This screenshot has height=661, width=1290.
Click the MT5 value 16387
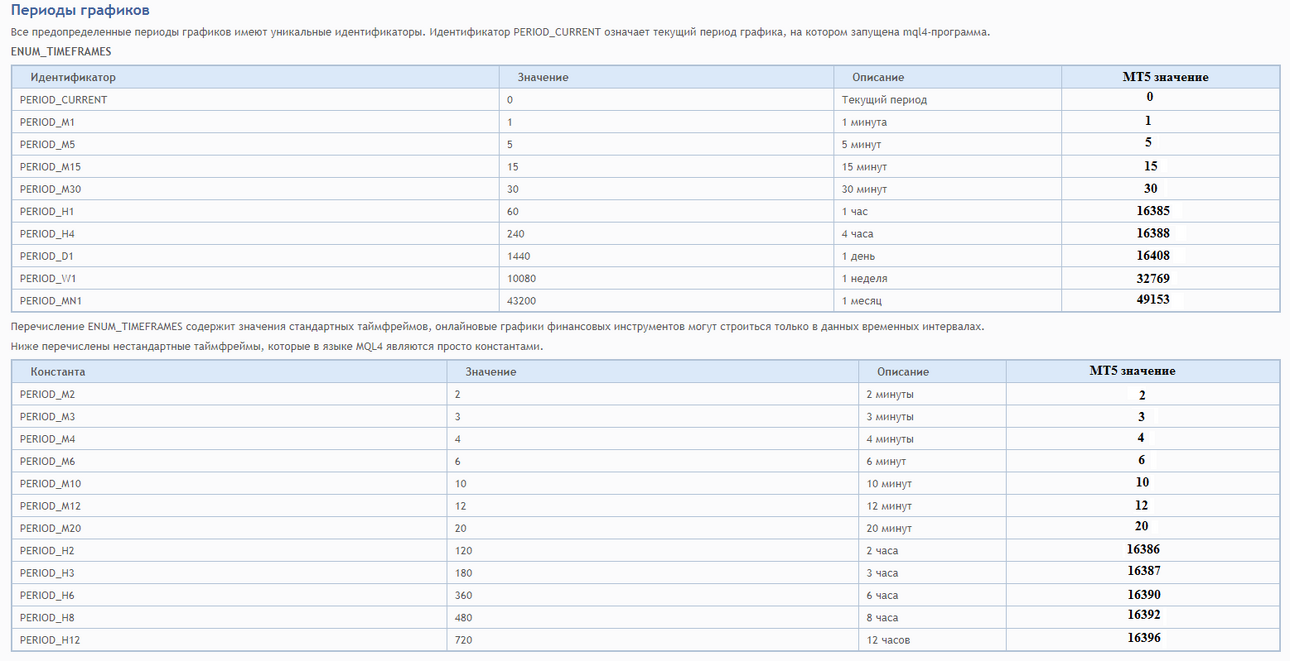pyautogui.click(x=1143, y=571)
